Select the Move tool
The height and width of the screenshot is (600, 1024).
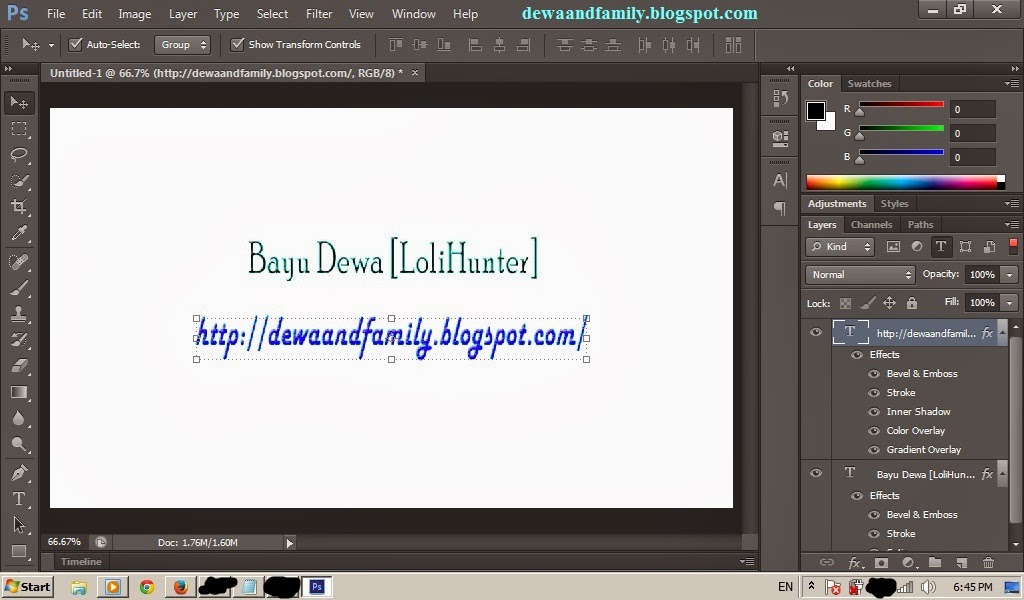click(x=19, y=103)
